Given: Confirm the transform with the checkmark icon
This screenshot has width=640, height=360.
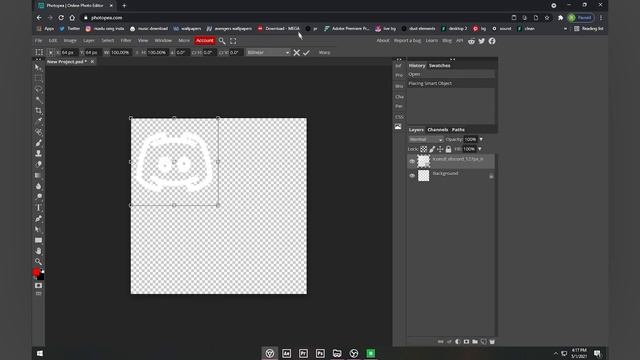Looking at the screenshot, I should click(x=306, y=53).
